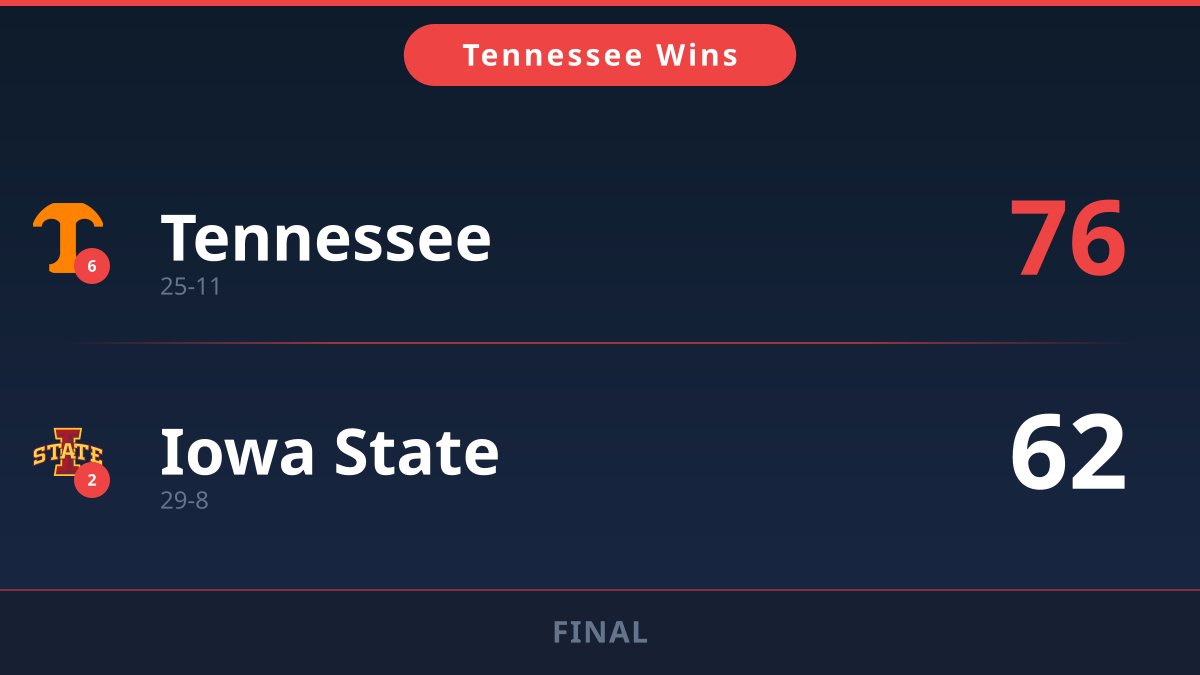Click the red line above the FINAL footer
The image size is (1200, 675).
click(600, 590)
